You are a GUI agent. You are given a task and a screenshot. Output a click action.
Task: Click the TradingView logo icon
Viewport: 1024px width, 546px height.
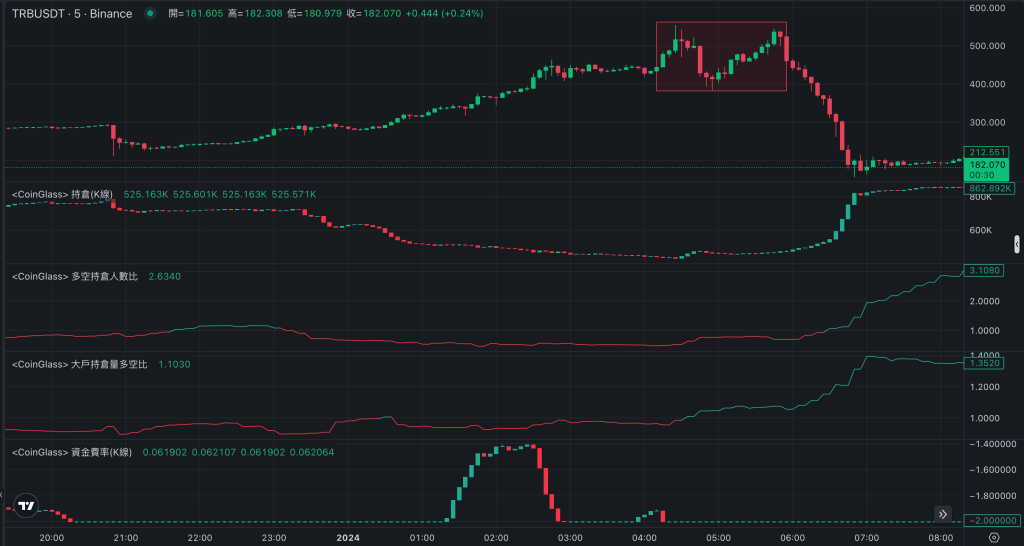pos(27,506)
